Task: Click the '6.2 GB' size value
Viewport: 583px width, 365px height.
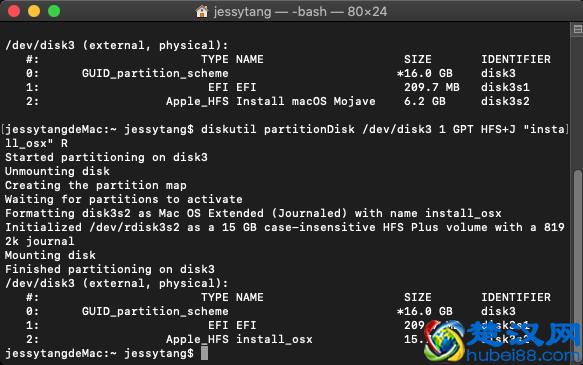Action: coord(425,101)
